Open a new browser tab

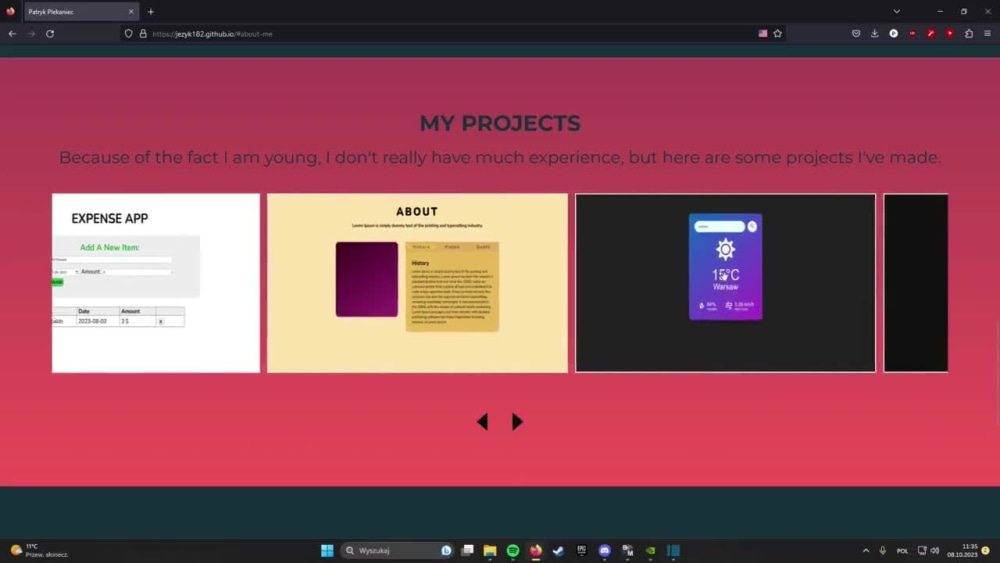[x=151, y=11]
